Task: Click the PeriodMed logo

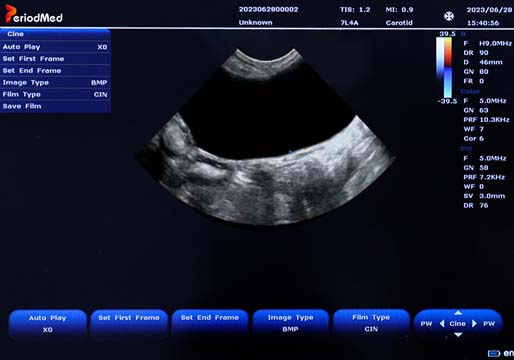Action: (x=34, y=14)
